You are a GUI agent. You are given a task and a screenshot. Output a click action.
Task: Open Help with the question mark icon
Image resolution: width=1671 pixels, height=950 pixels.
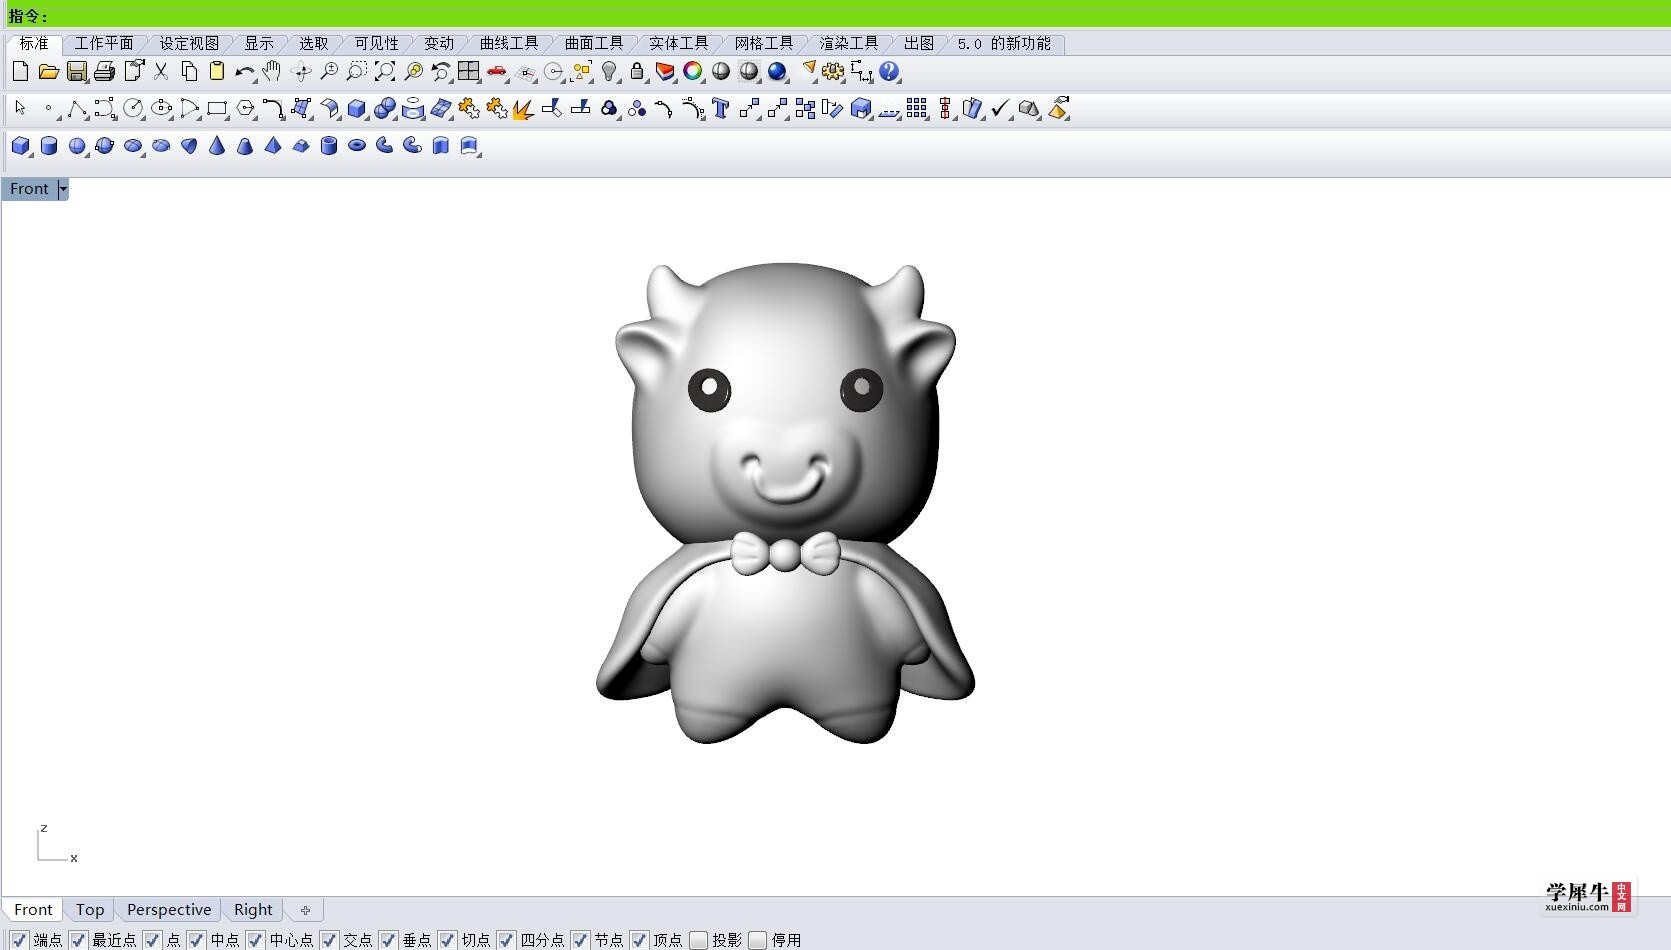(x=889, y=71)
